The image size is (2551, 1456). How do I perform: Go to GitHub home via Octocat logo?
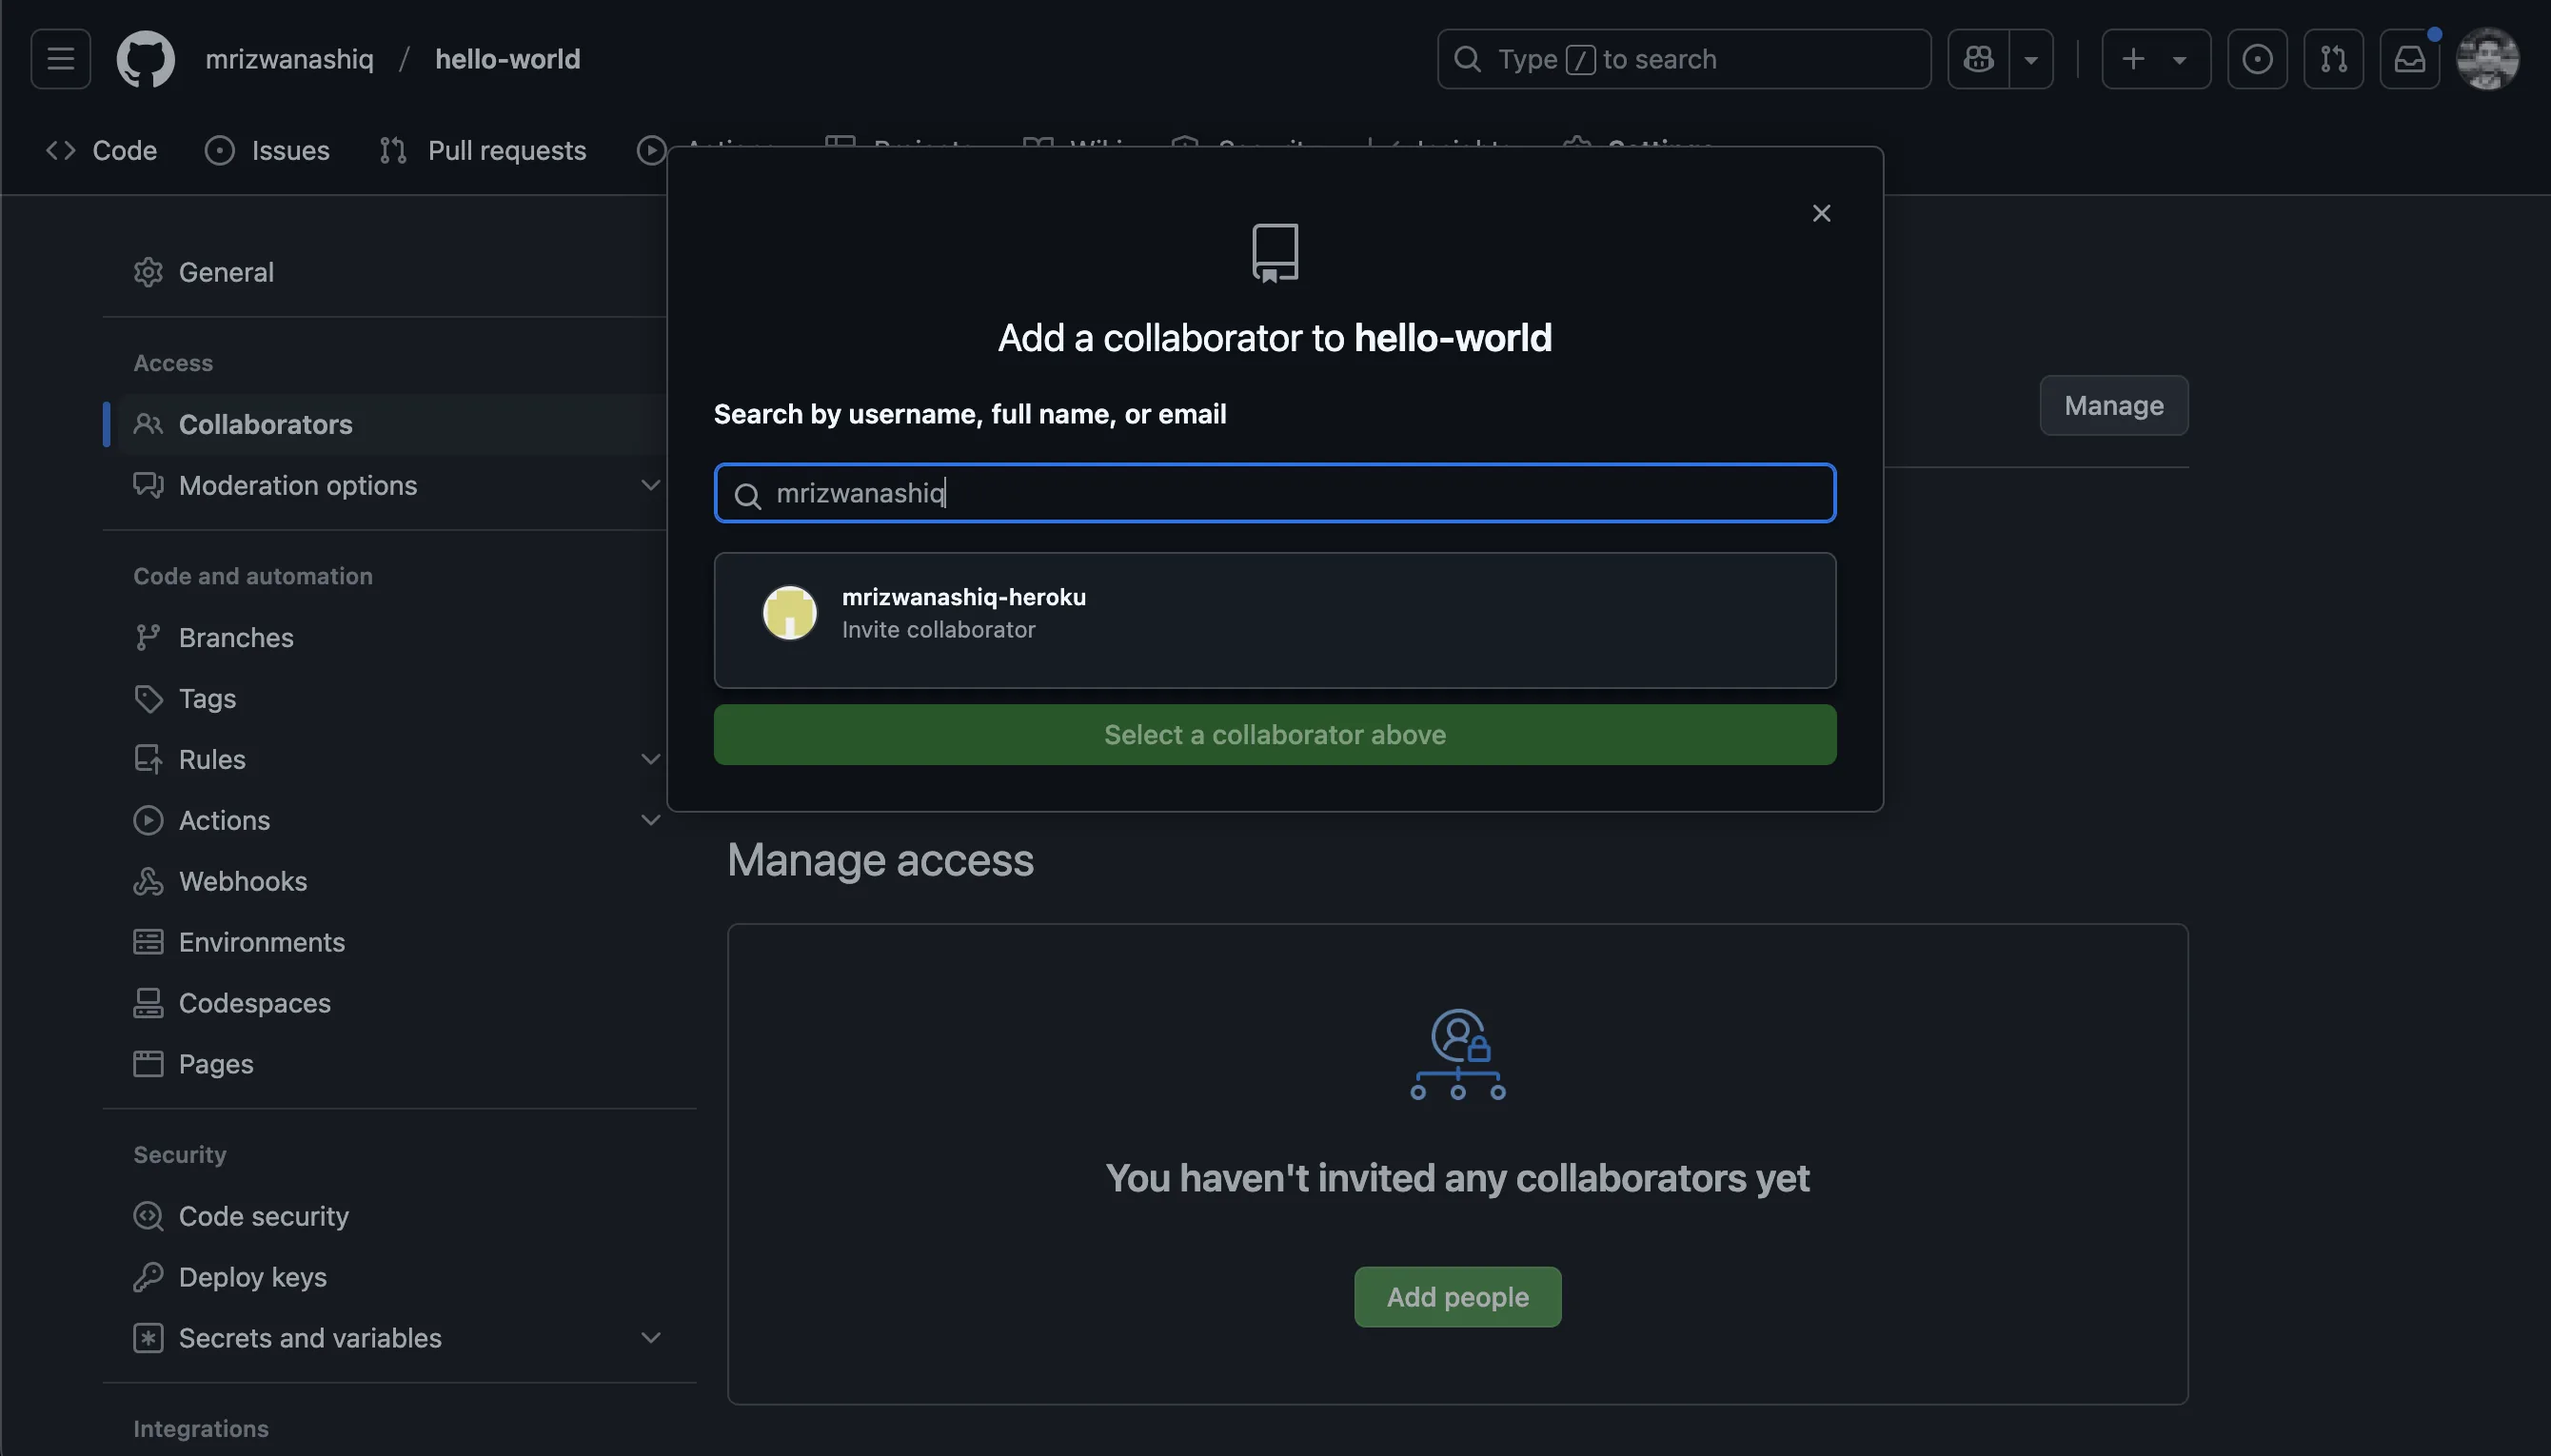pos(146,59)
